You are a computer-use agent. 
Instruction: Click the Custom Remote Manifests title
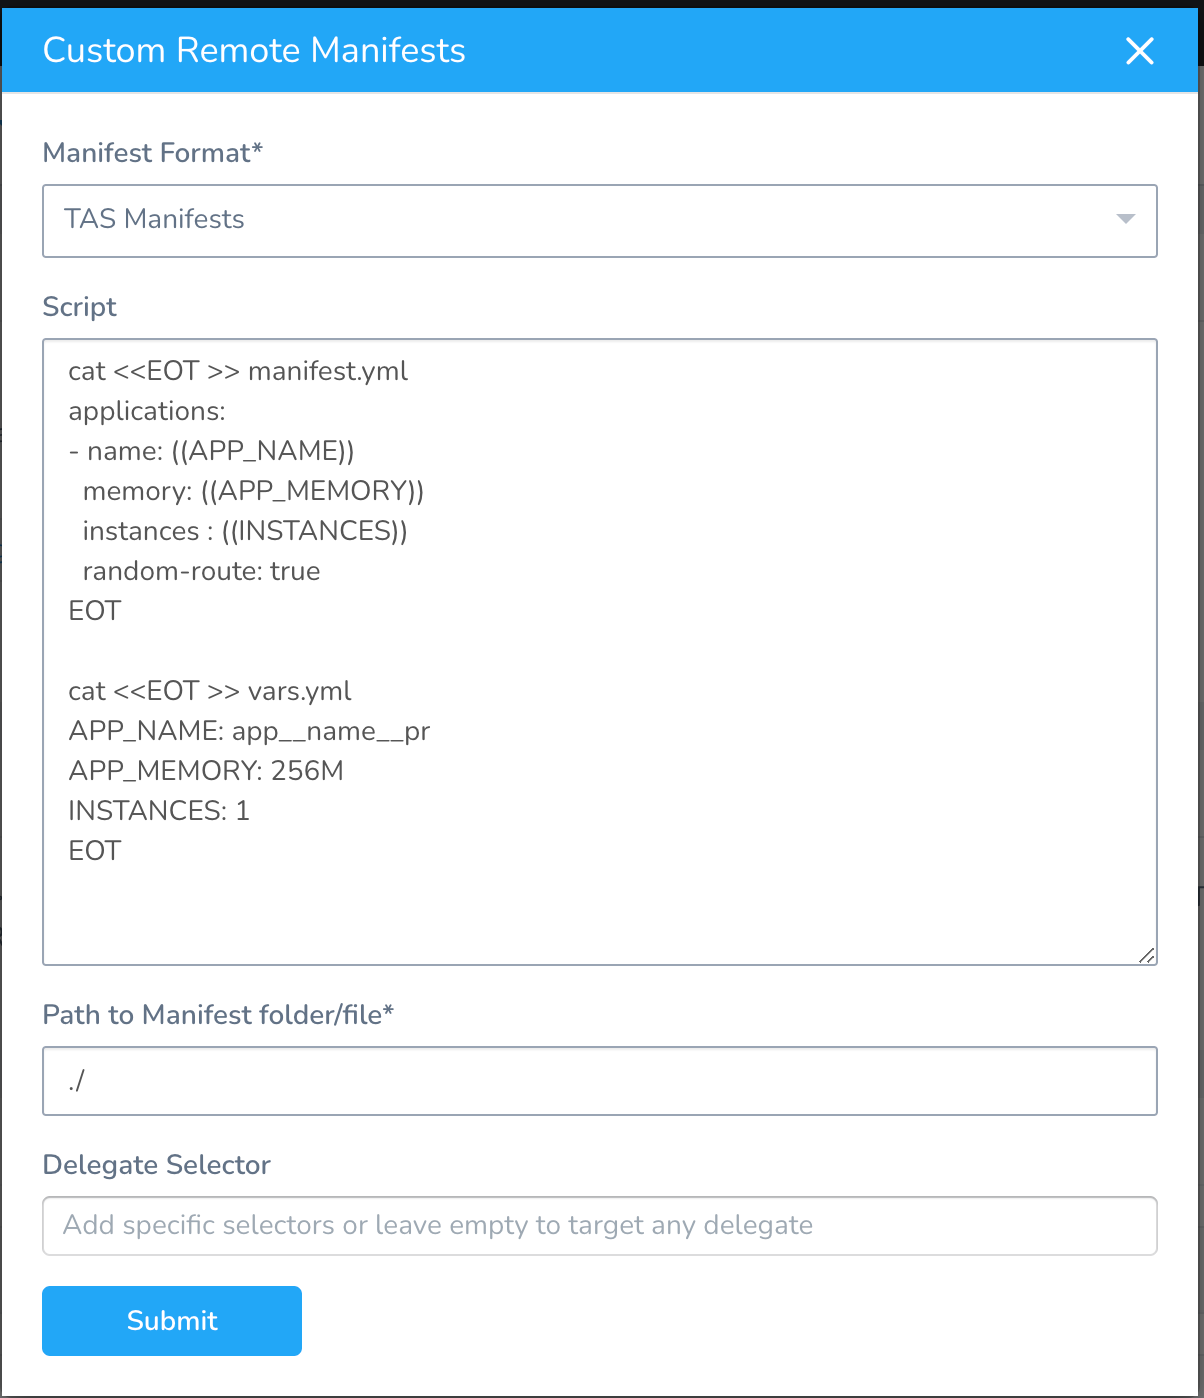(x=254, y=50)
